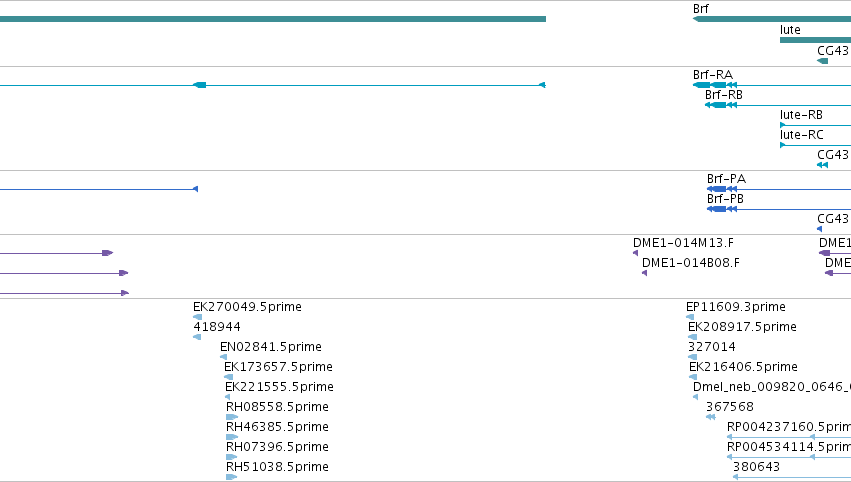Click the 367568 double-arrow feature
This screenshot has height=482, width=851.
(x=711, y=417)
